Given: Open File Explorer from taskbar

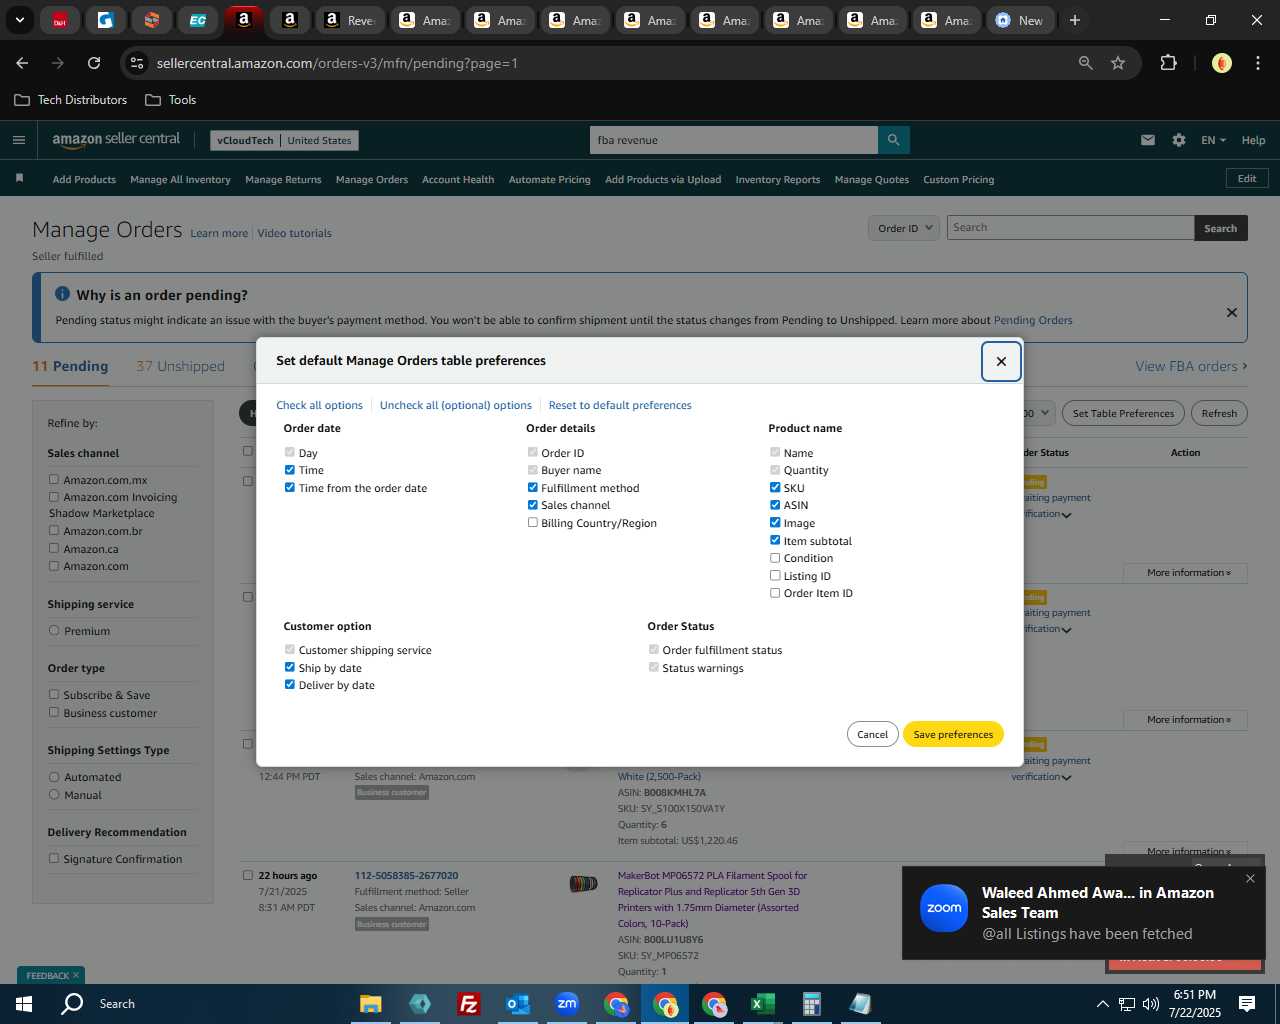Looking at the screenshot, I should [371, 1003].
